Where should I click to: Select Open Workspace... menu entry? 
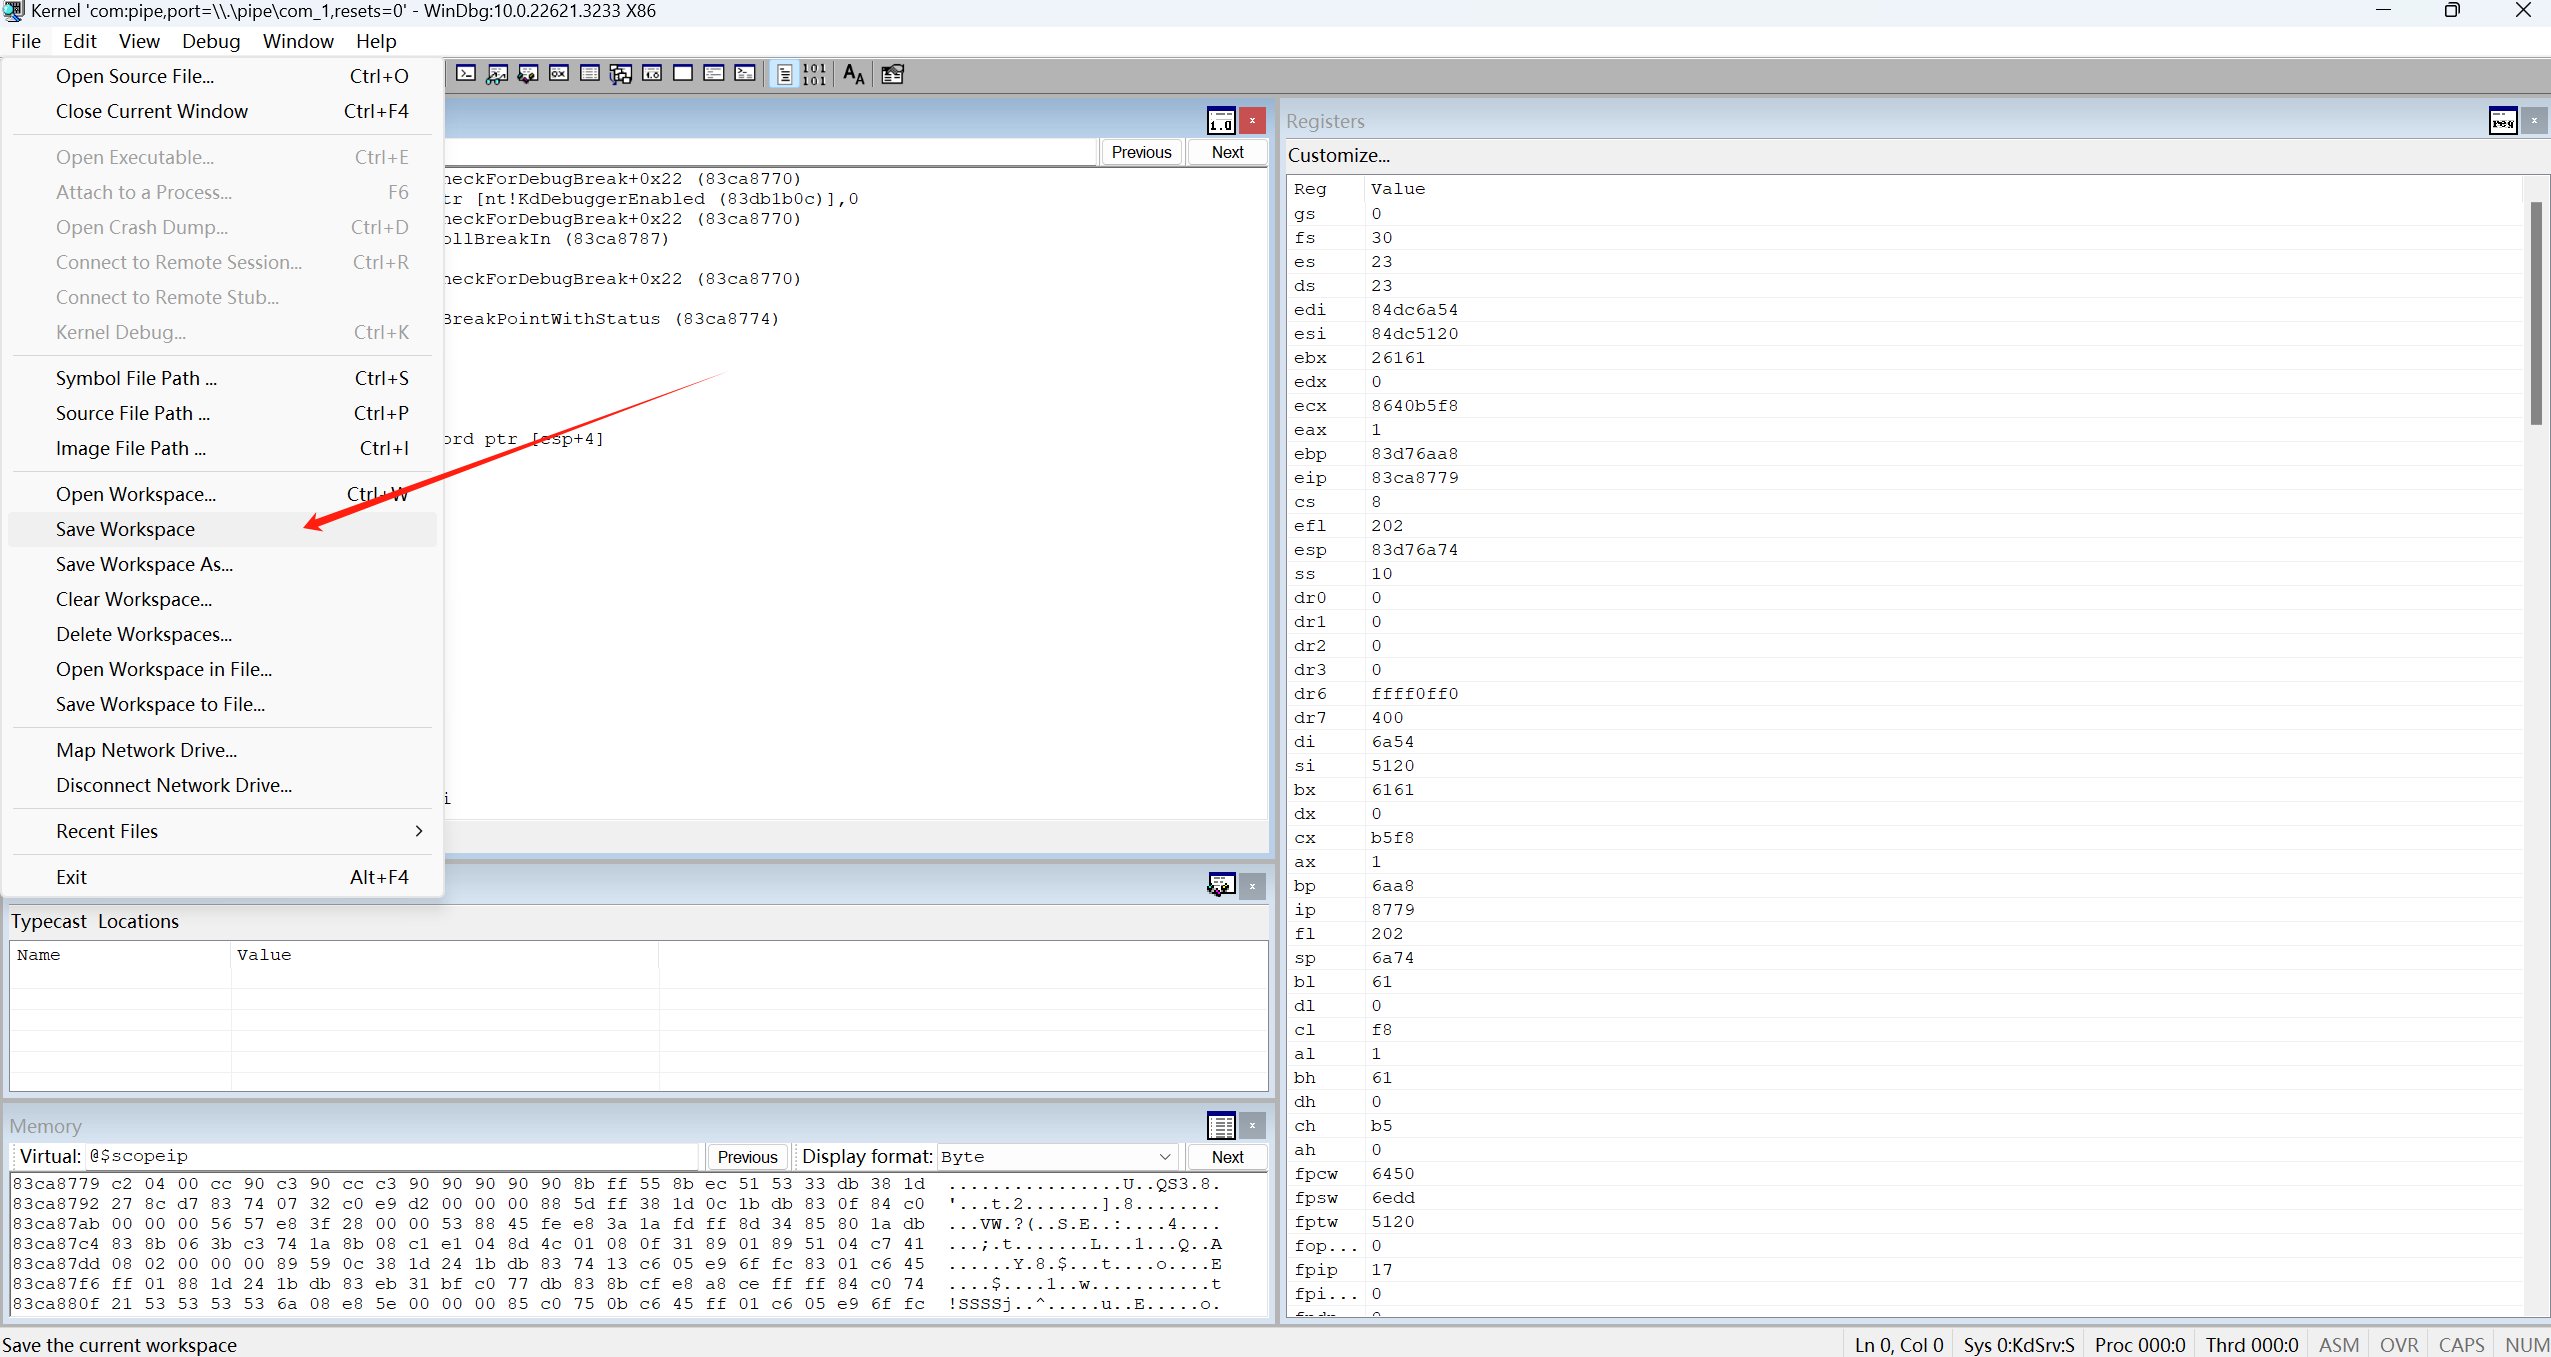pos(223,494)
